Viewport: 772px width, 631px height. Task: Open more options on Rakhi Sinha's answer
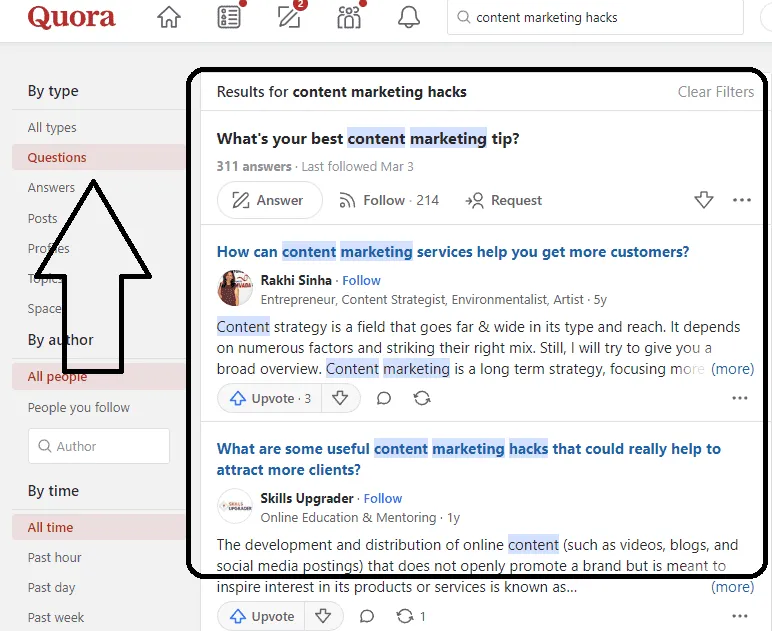coord(740,398)
